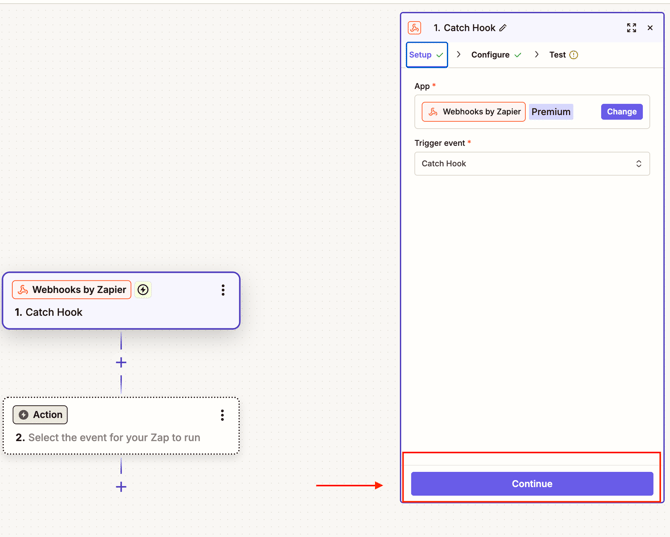Click the chevron between Setup and Configure
This screenshot has height=537, width=670.
[x=458, y=54]
